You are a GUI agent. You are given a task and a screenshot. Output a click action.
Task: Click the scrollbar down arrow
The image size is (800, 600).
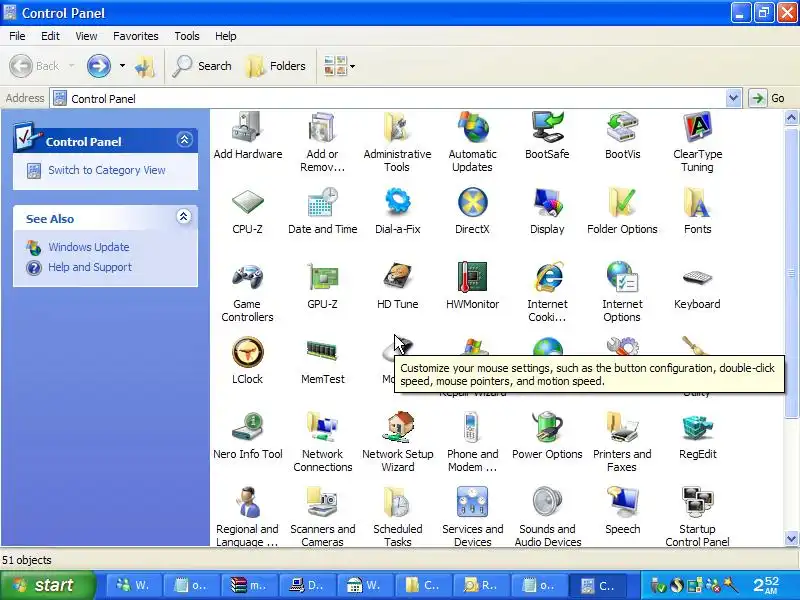[x=791, y=538]
